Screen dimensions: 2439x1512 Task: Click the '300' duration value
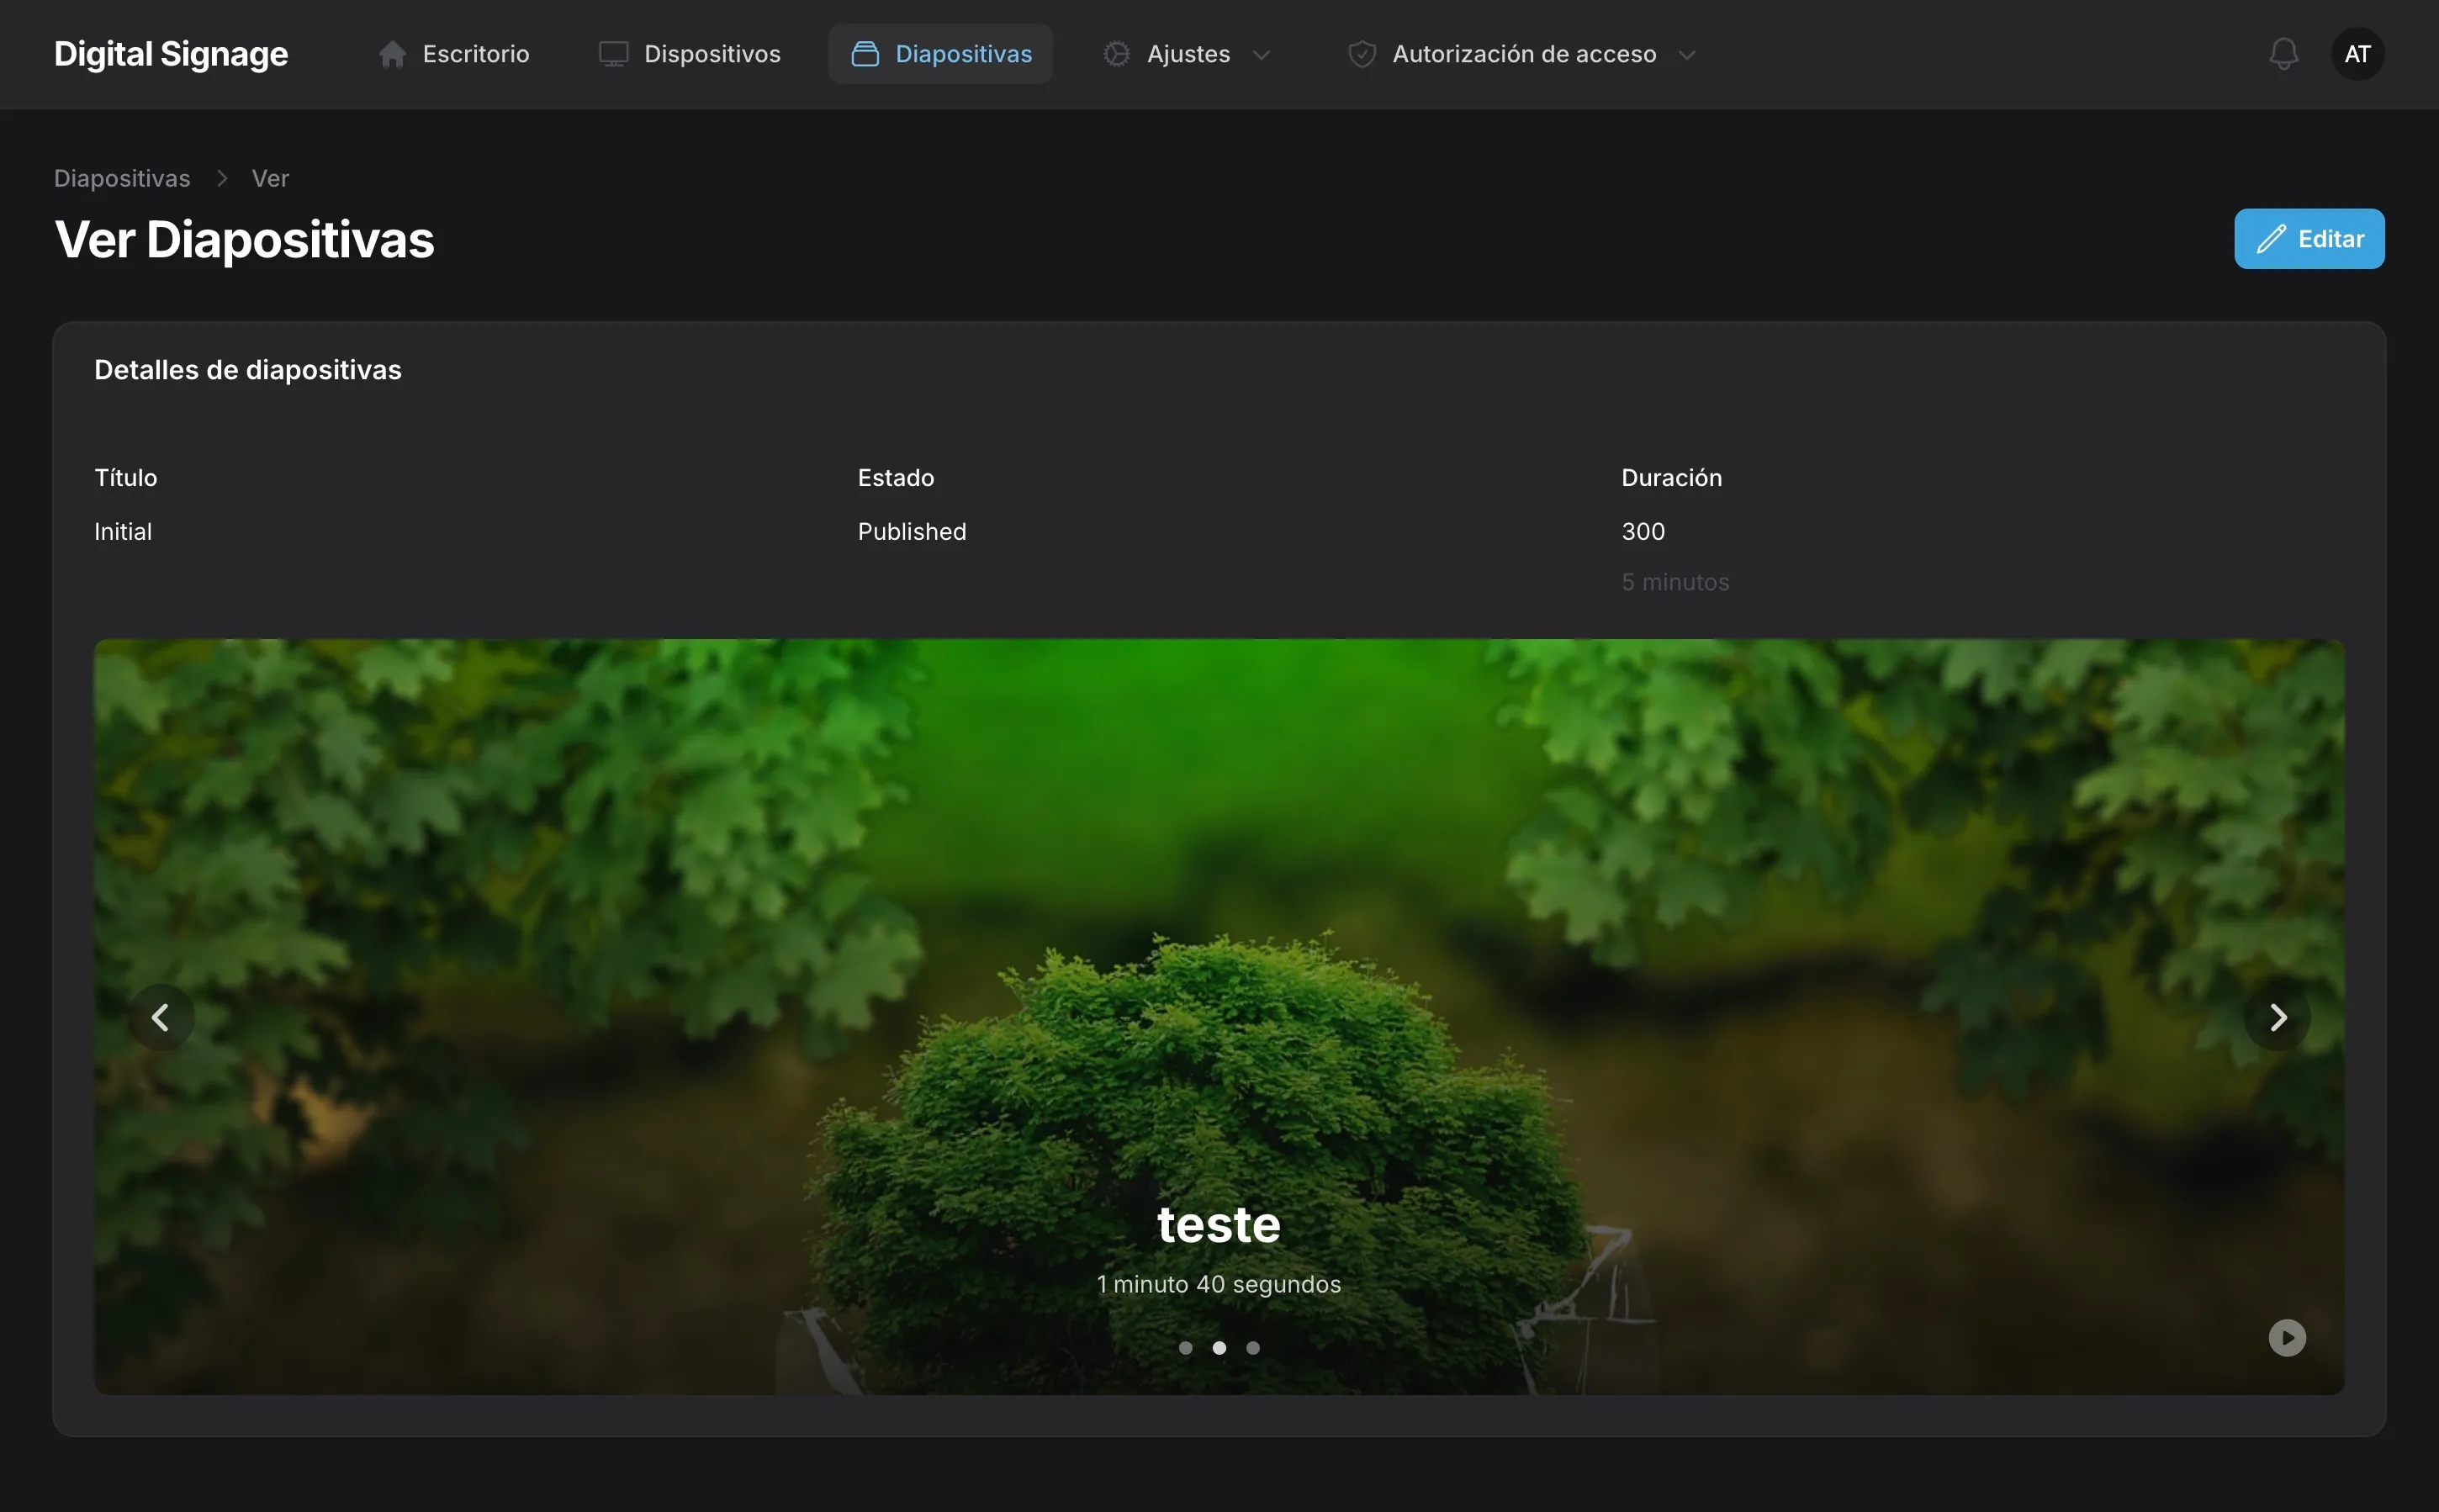[1642, 532]
